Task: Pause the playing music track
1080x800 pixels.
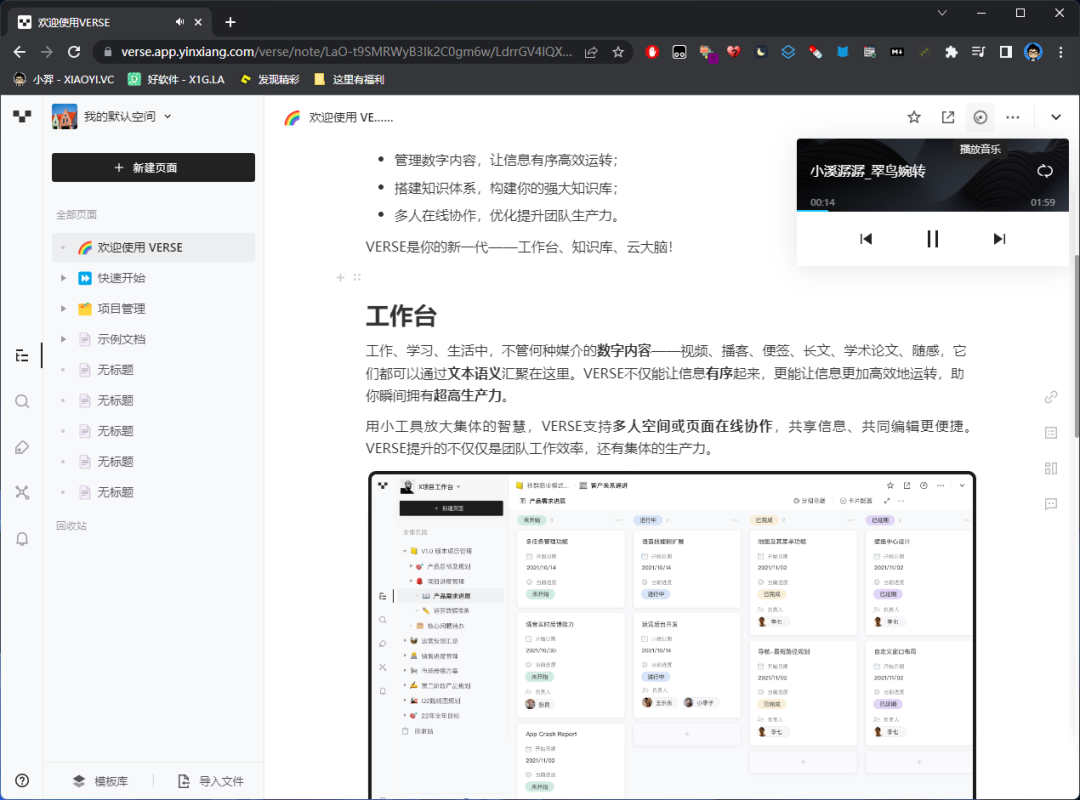Action: (x=932, y=239)
